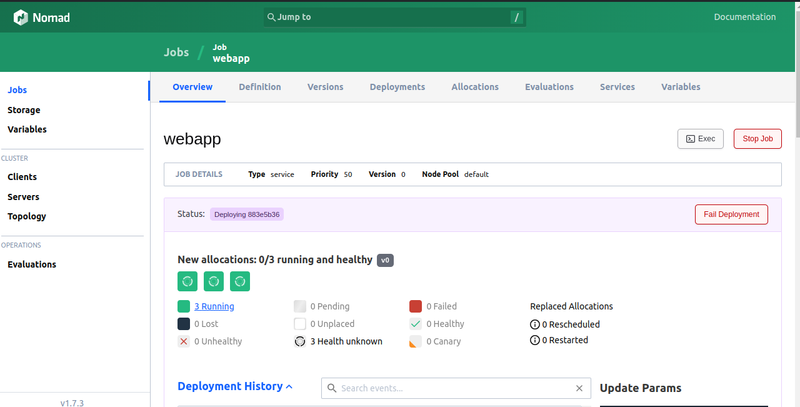Go to the Allocations tab
This screenshot has width=800, height=407.
[474, 87]
